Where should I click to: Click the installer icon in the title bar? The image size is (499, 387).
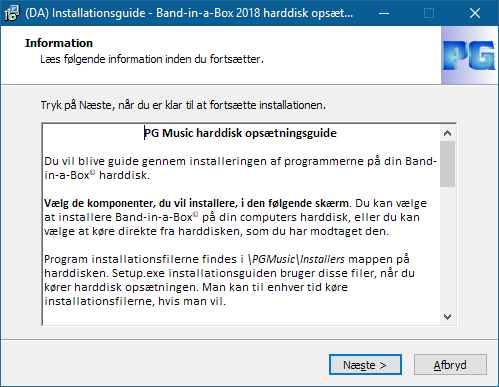pyautogui.click(x=12, y=13)
